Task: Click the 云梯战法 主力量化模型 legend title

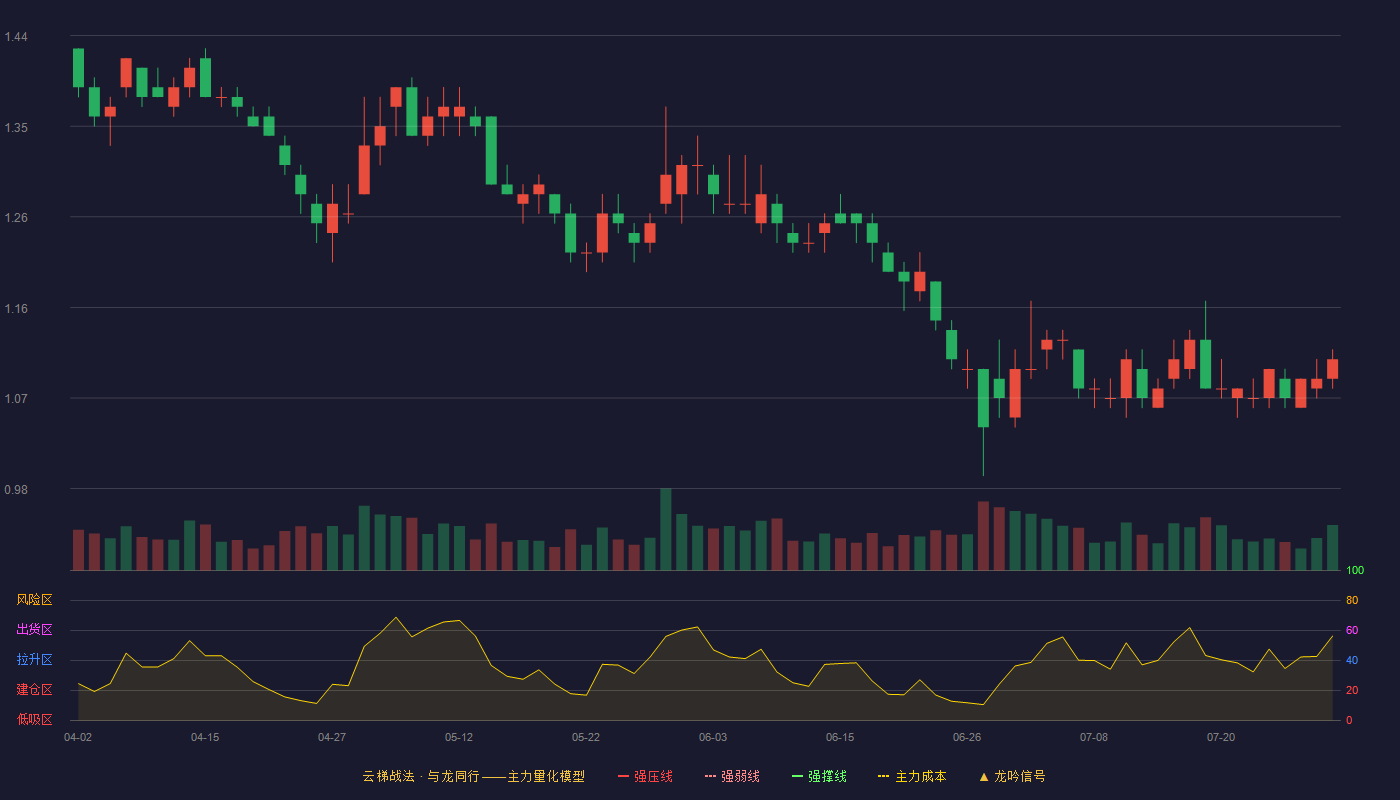Action: pos(473,776)
